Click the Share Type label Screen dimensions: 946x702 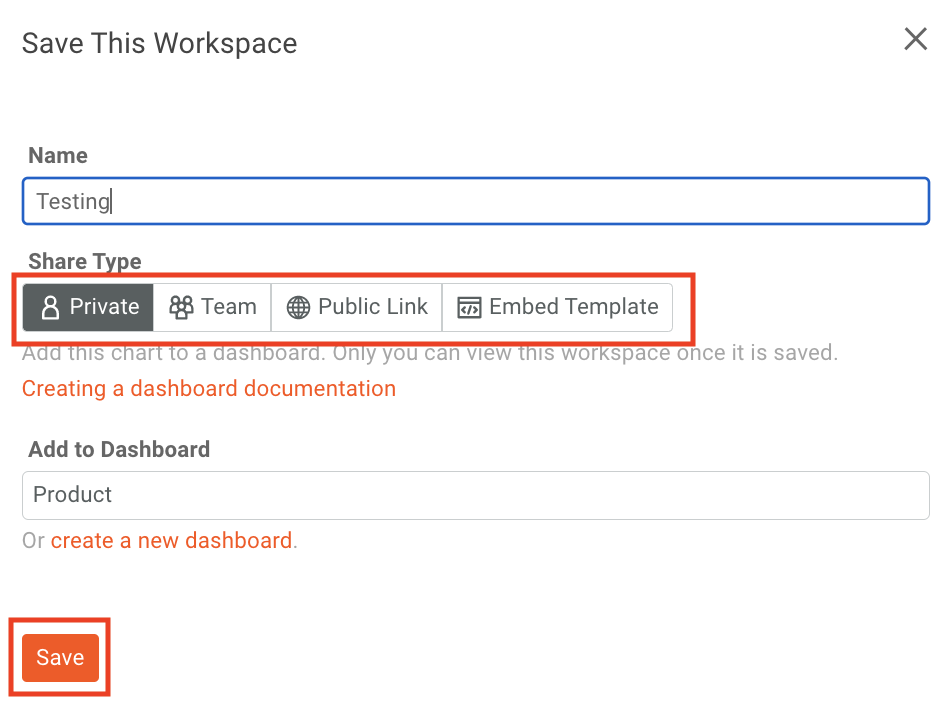click(85, 262)
